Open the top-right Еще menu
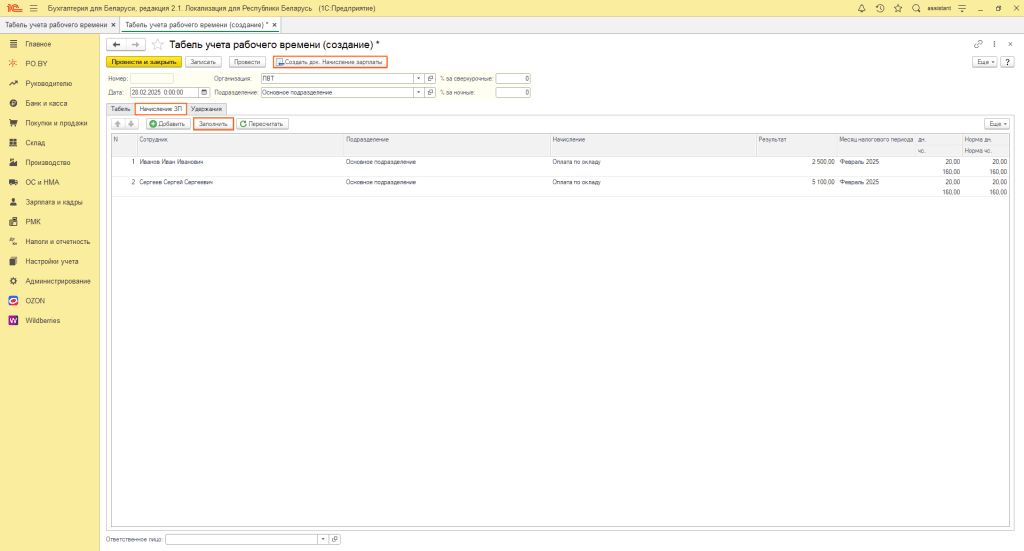The height and width of the screenshot is (551, 1024). pos(984,62)
